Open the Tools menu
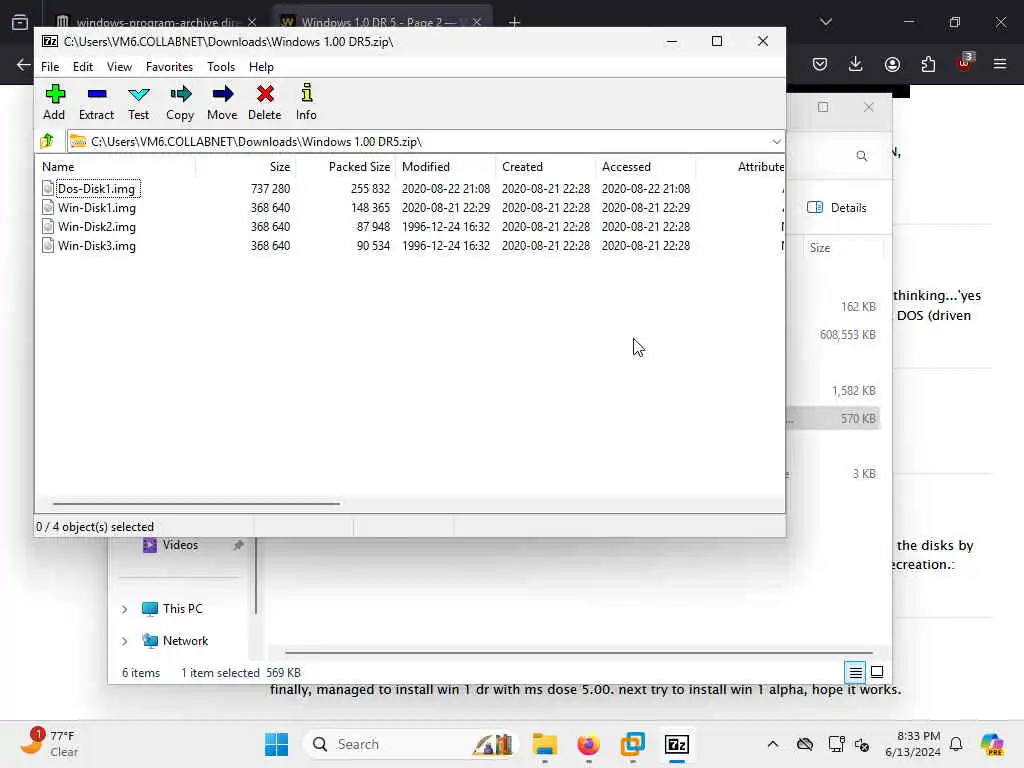The image size is (1024, 768). [x=221, y=67]
